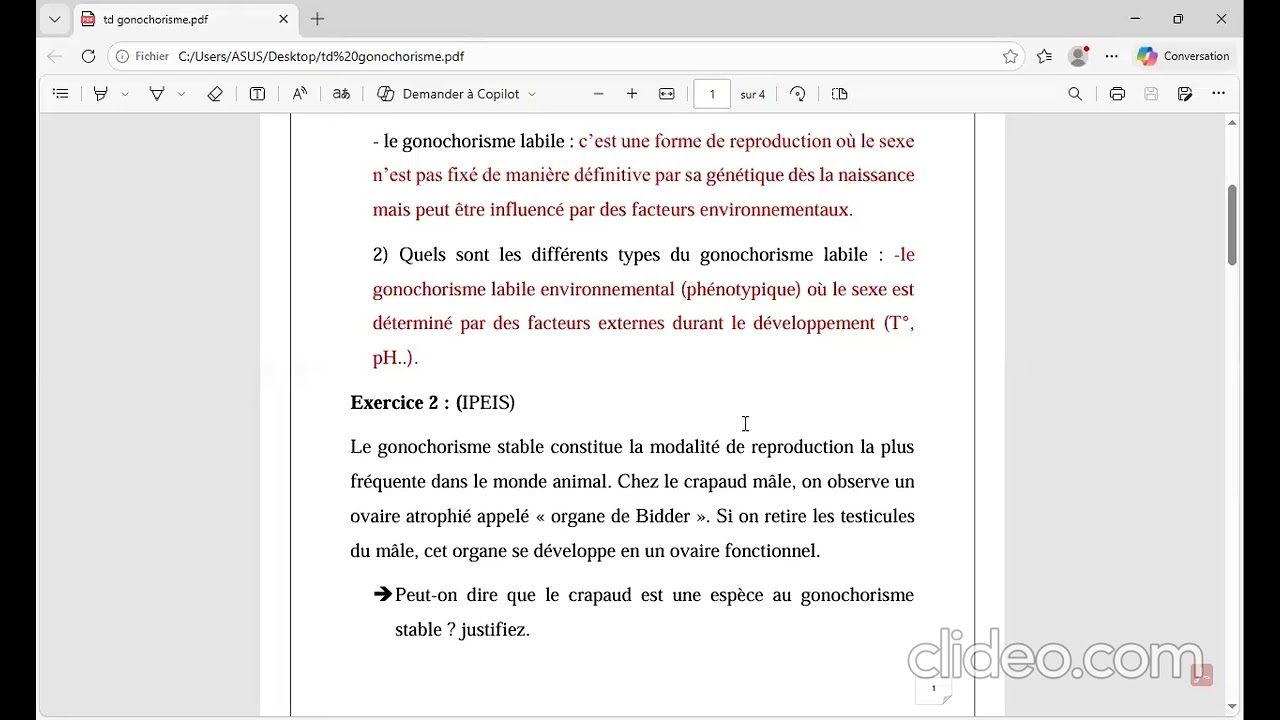The height and width of the screenshot is (720, 1280).
Task: Open a new browser tab
Action: point(318,19)
